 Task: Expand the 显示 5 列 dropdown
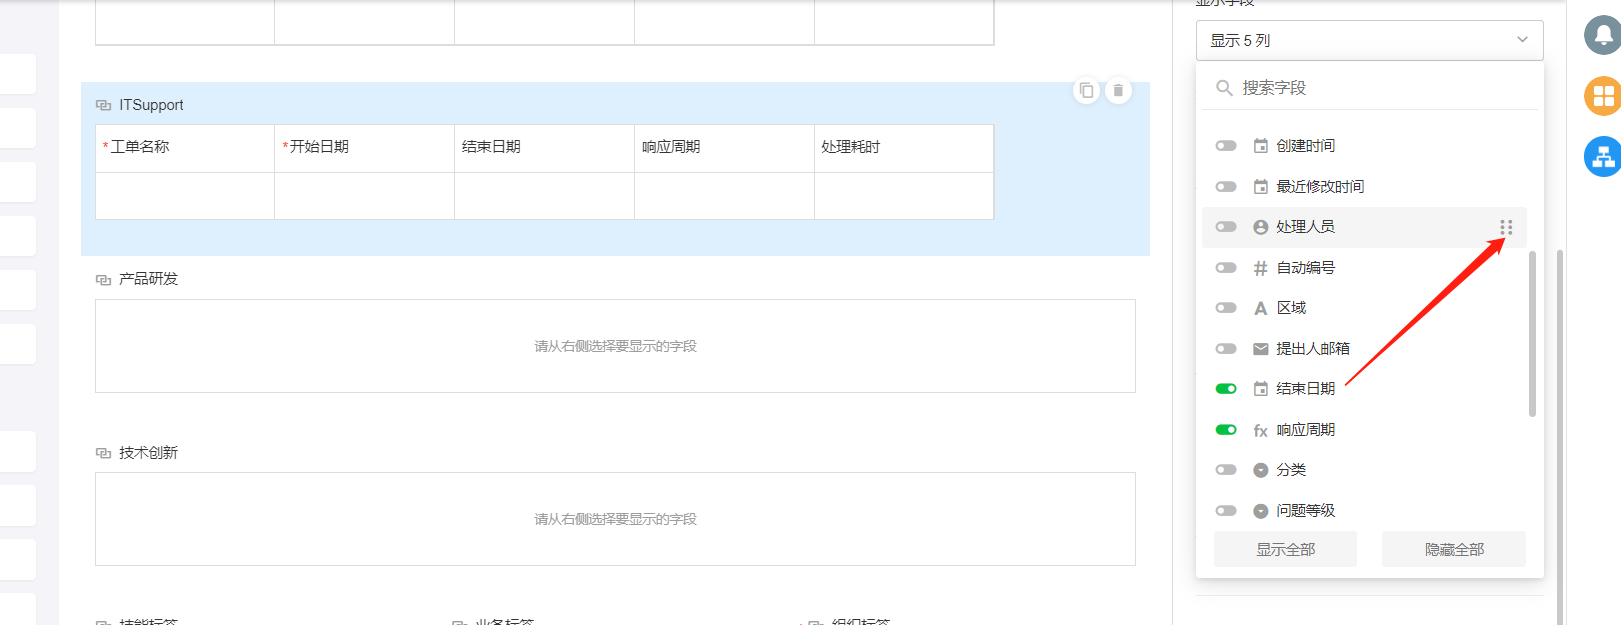click(1369, 41)
